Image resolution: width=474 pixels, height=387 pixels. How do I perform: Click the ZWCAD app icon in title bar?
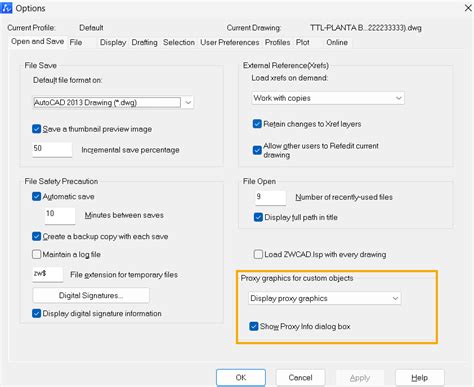click(x=6, y=8)
